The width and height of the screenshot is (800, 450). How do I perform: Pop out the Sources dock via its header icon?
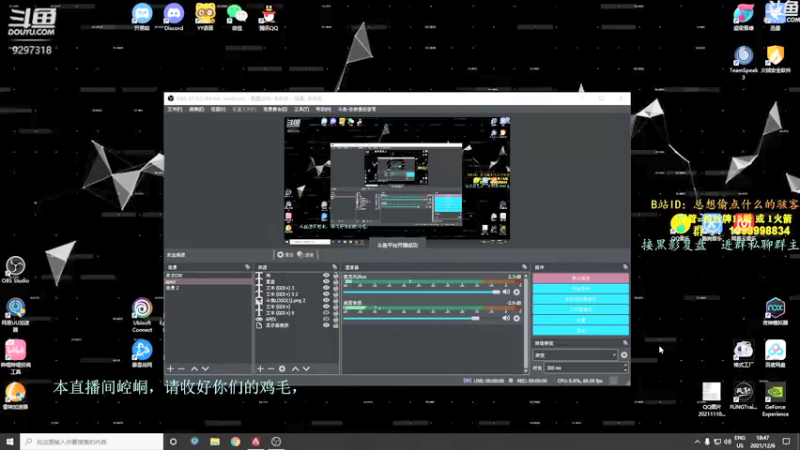pos(335,267)
